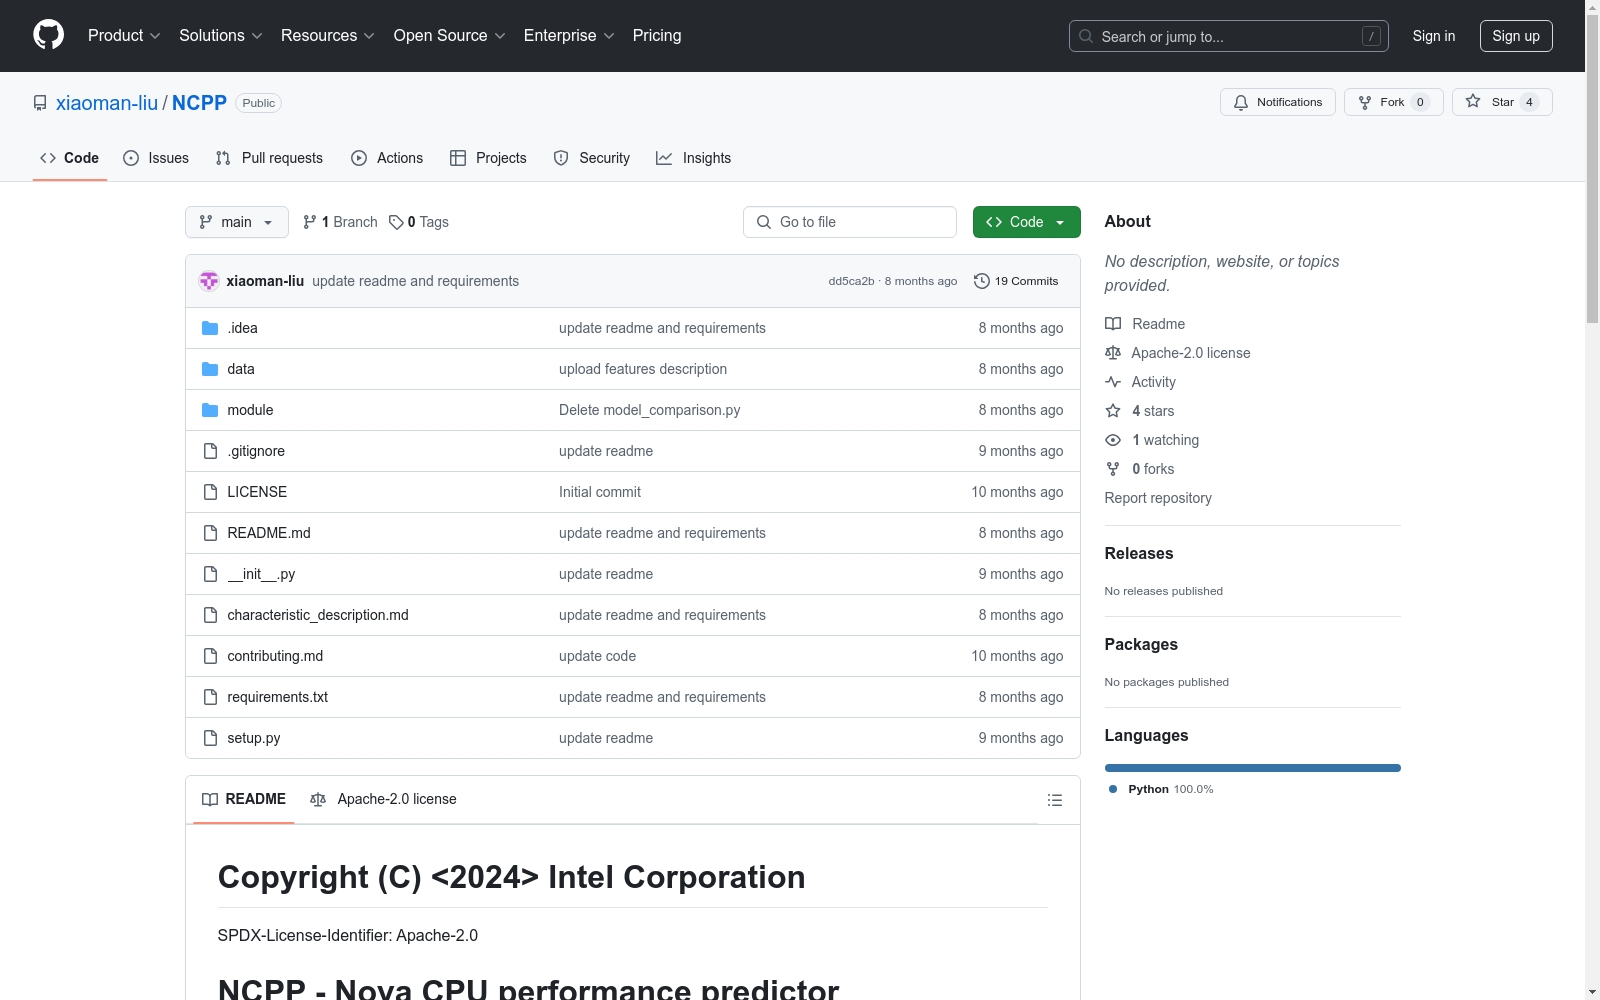Click the Releases heading link
Screen dimensions: 1600x1000
tap(1139, 553)
